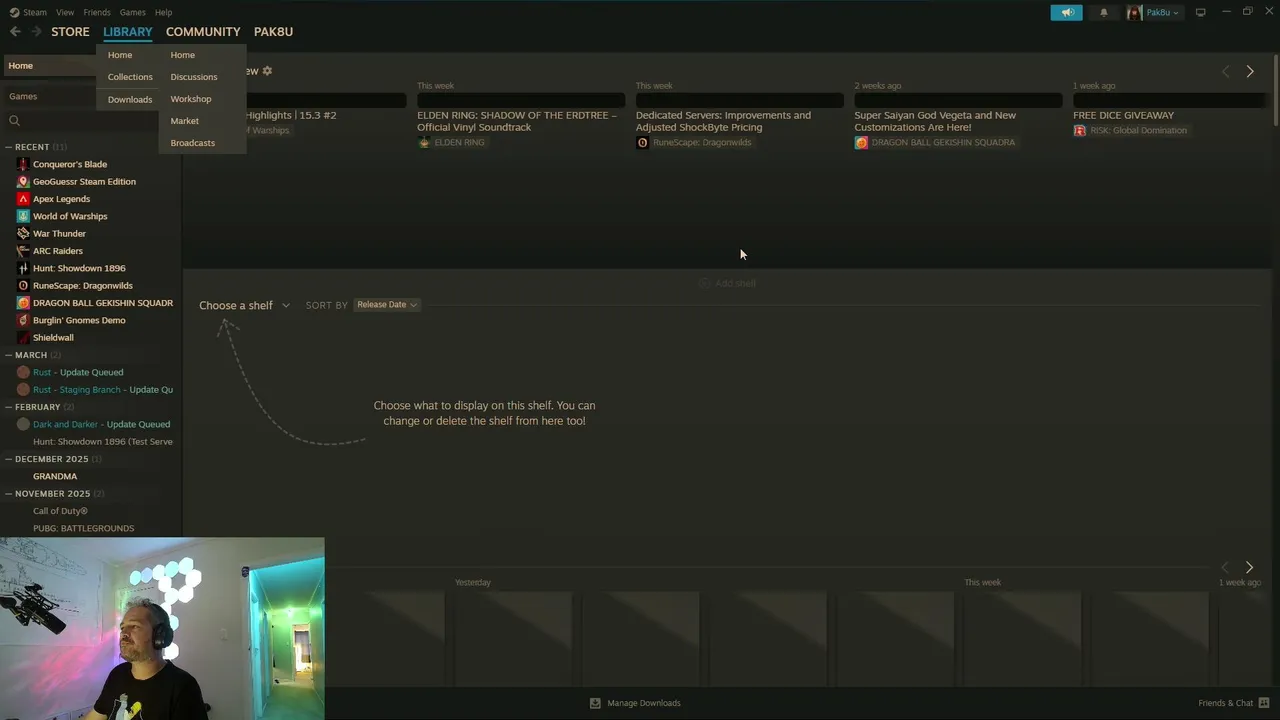
Task: Click the Manage Downloads link
Action: click(x=644, y=703)
